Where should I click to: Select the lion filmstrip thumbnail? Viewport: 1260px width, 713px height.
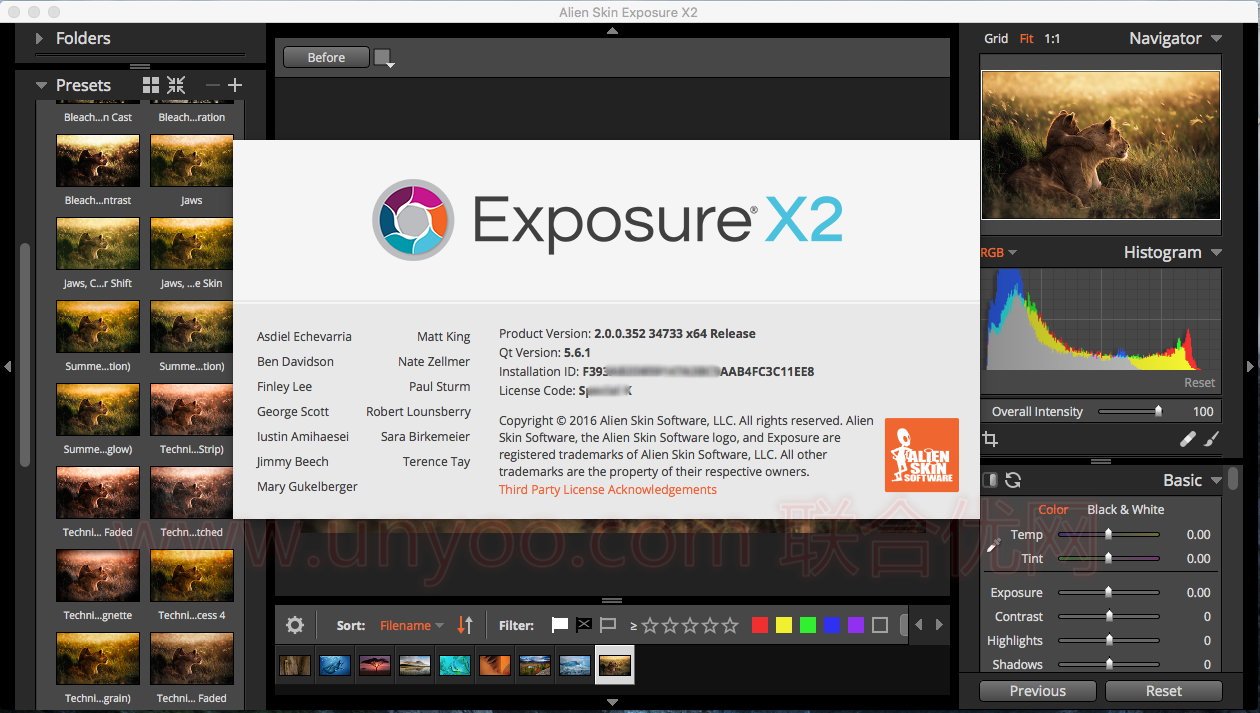click(x=614, y=665)
